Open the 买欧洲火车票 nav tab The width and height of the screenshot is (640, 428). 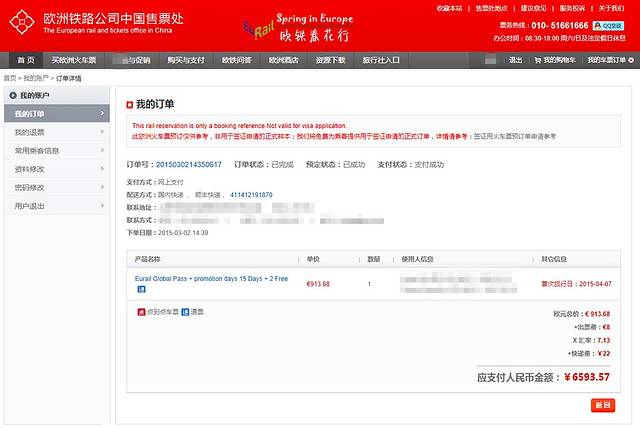[x=79, y=60]
